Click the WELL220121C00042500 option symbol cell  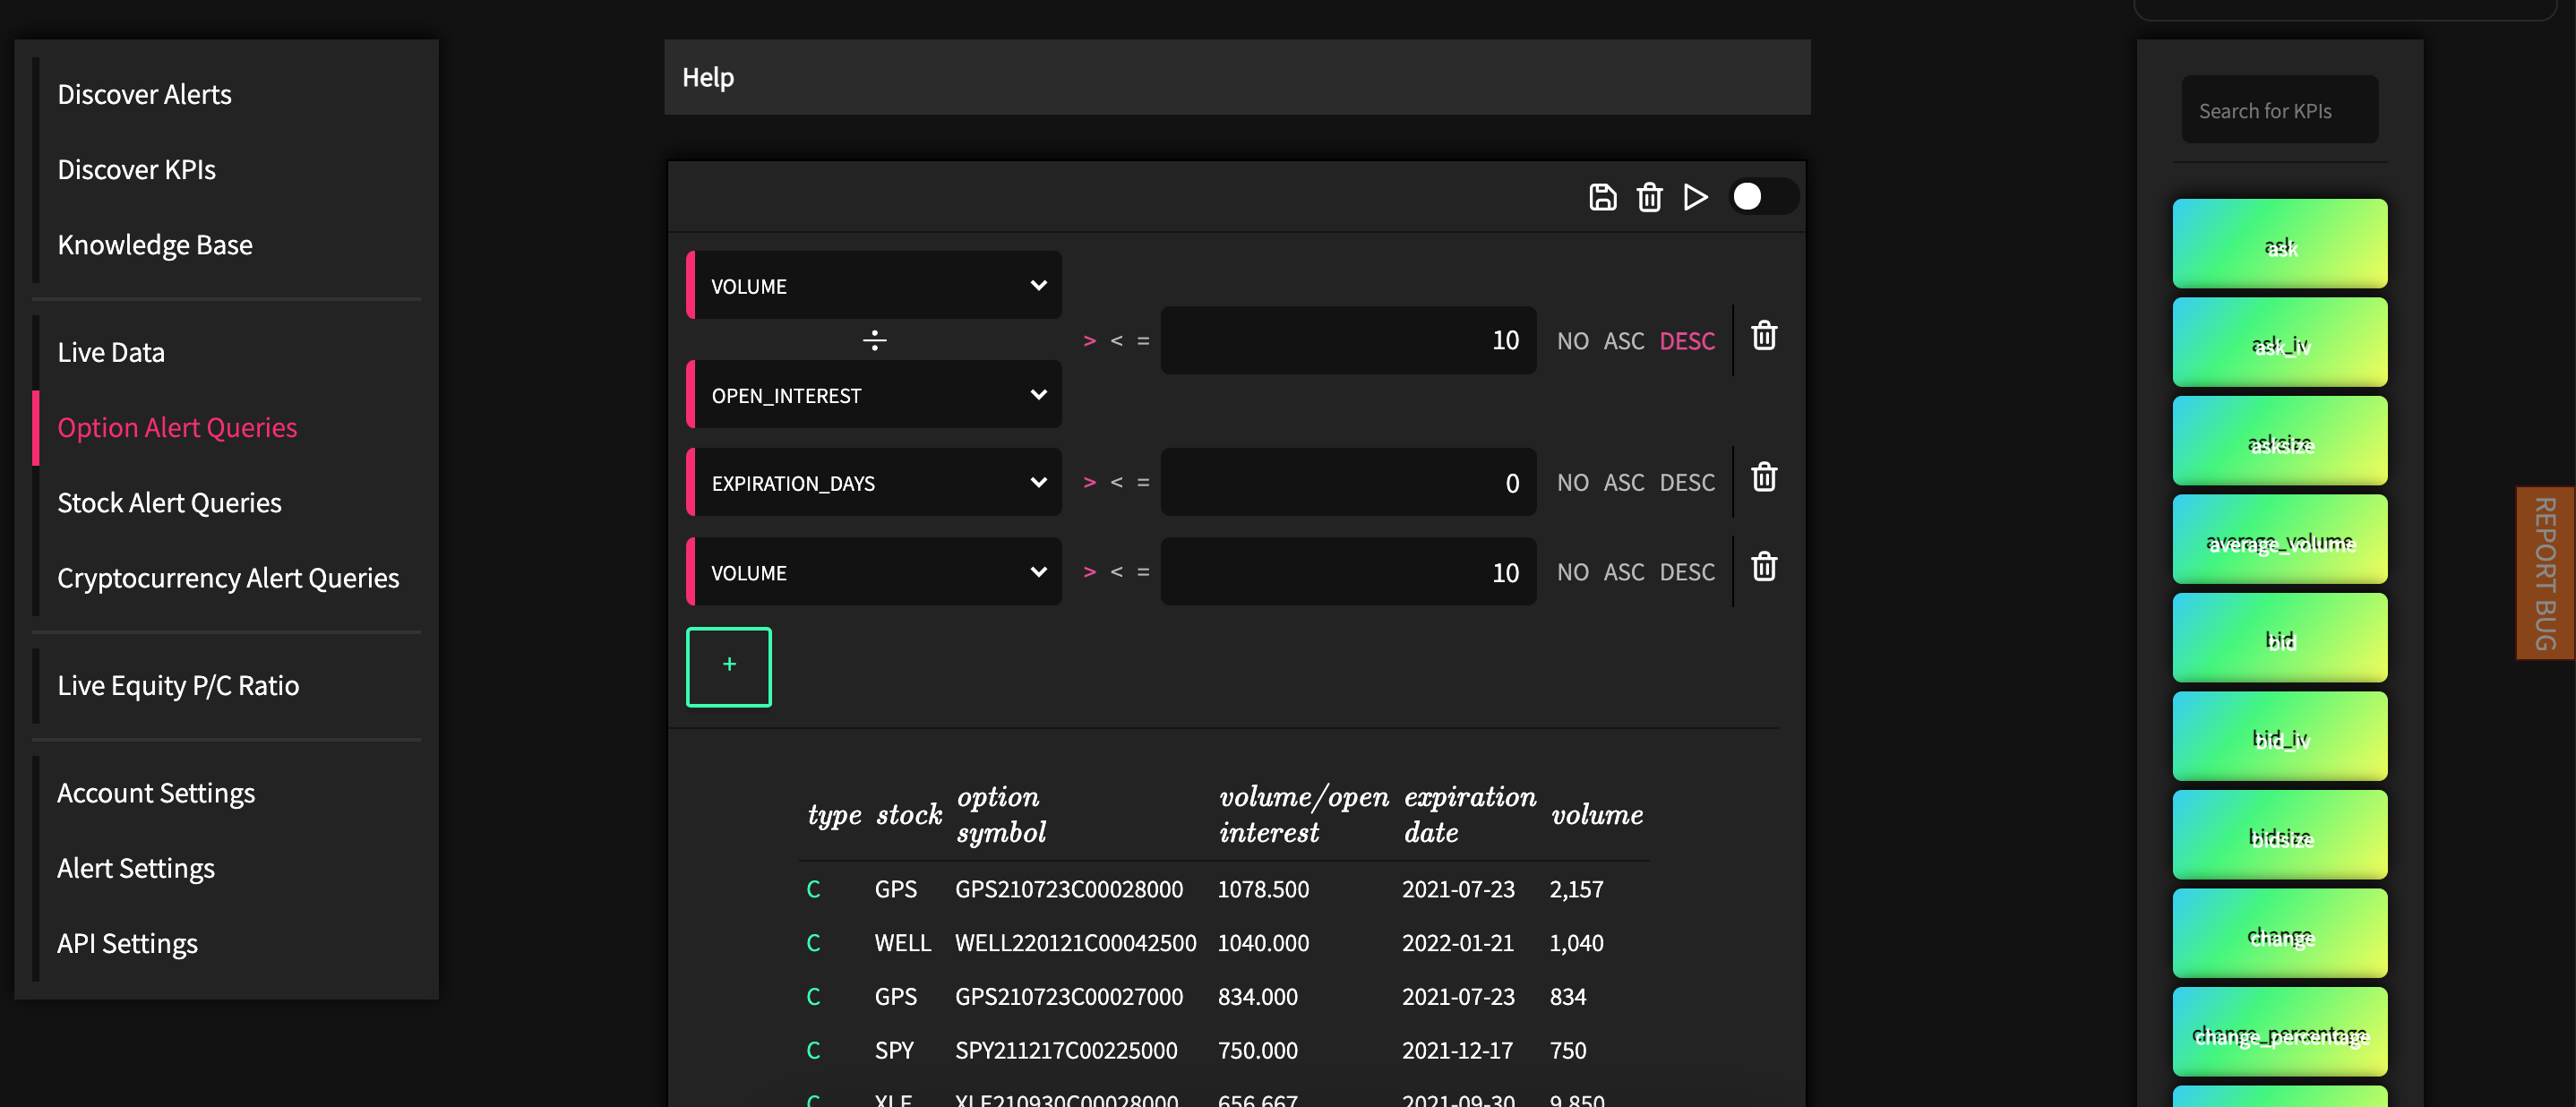pyautogui.click(x=1075, y=943)
